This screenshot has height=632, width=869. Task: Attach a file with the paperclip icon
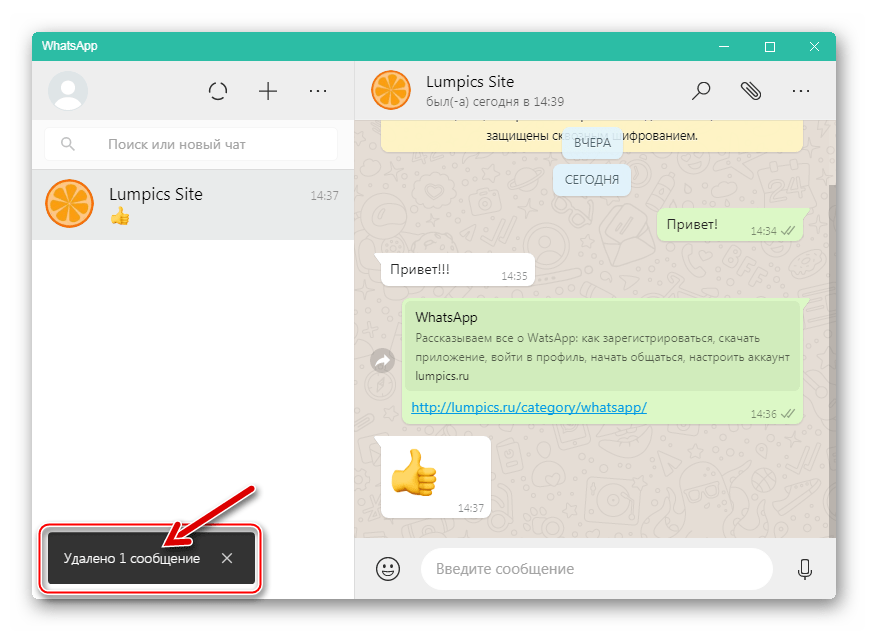coord(751,90)
